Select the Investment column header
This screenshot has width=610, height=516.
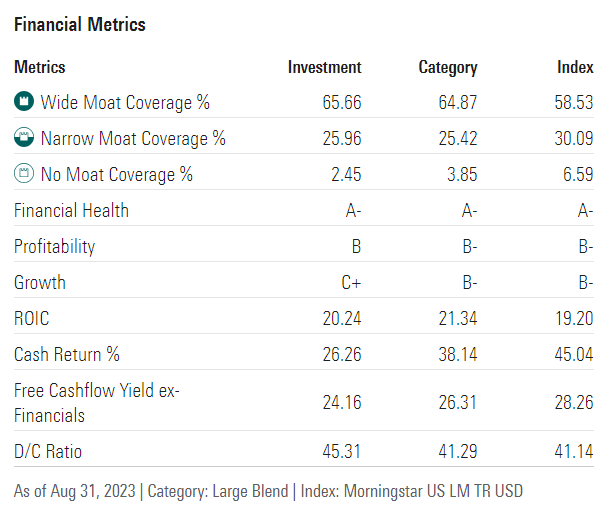[324, 67]
